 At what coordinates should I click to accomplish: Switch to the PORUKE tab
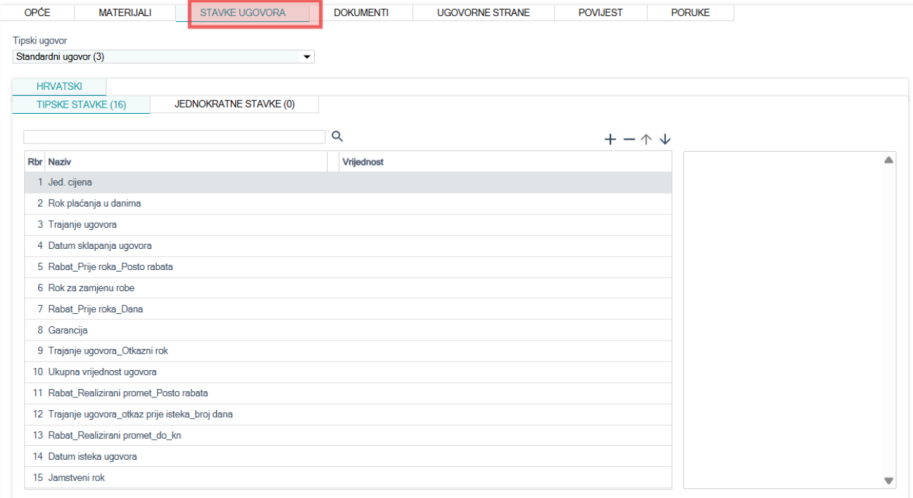tap(690, 13)
